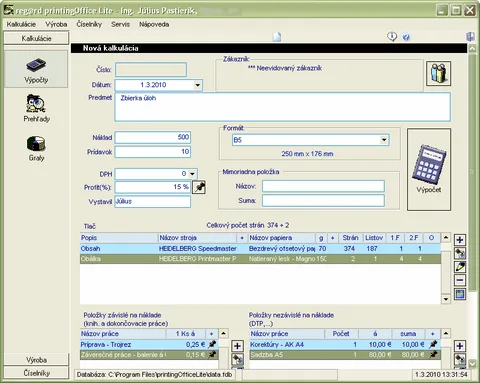The width and height of the screenshot is (480, 383).
Task: Open the DPH dropdown arrow
Action: pos(192,174)
